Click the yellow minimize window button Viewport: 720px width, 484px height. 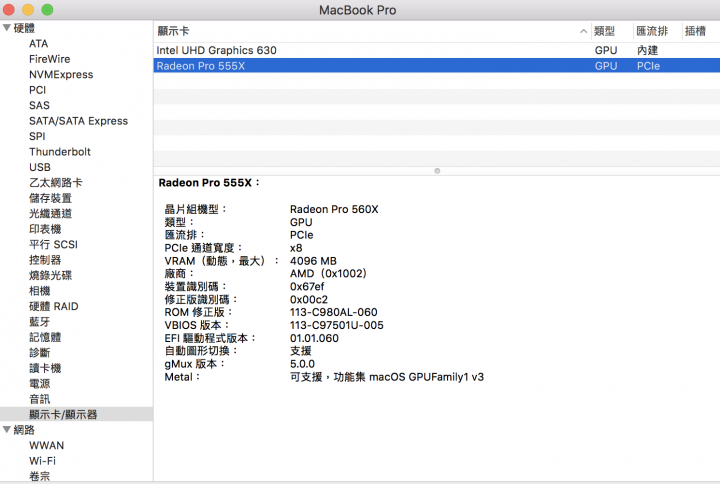pos(28,10)
